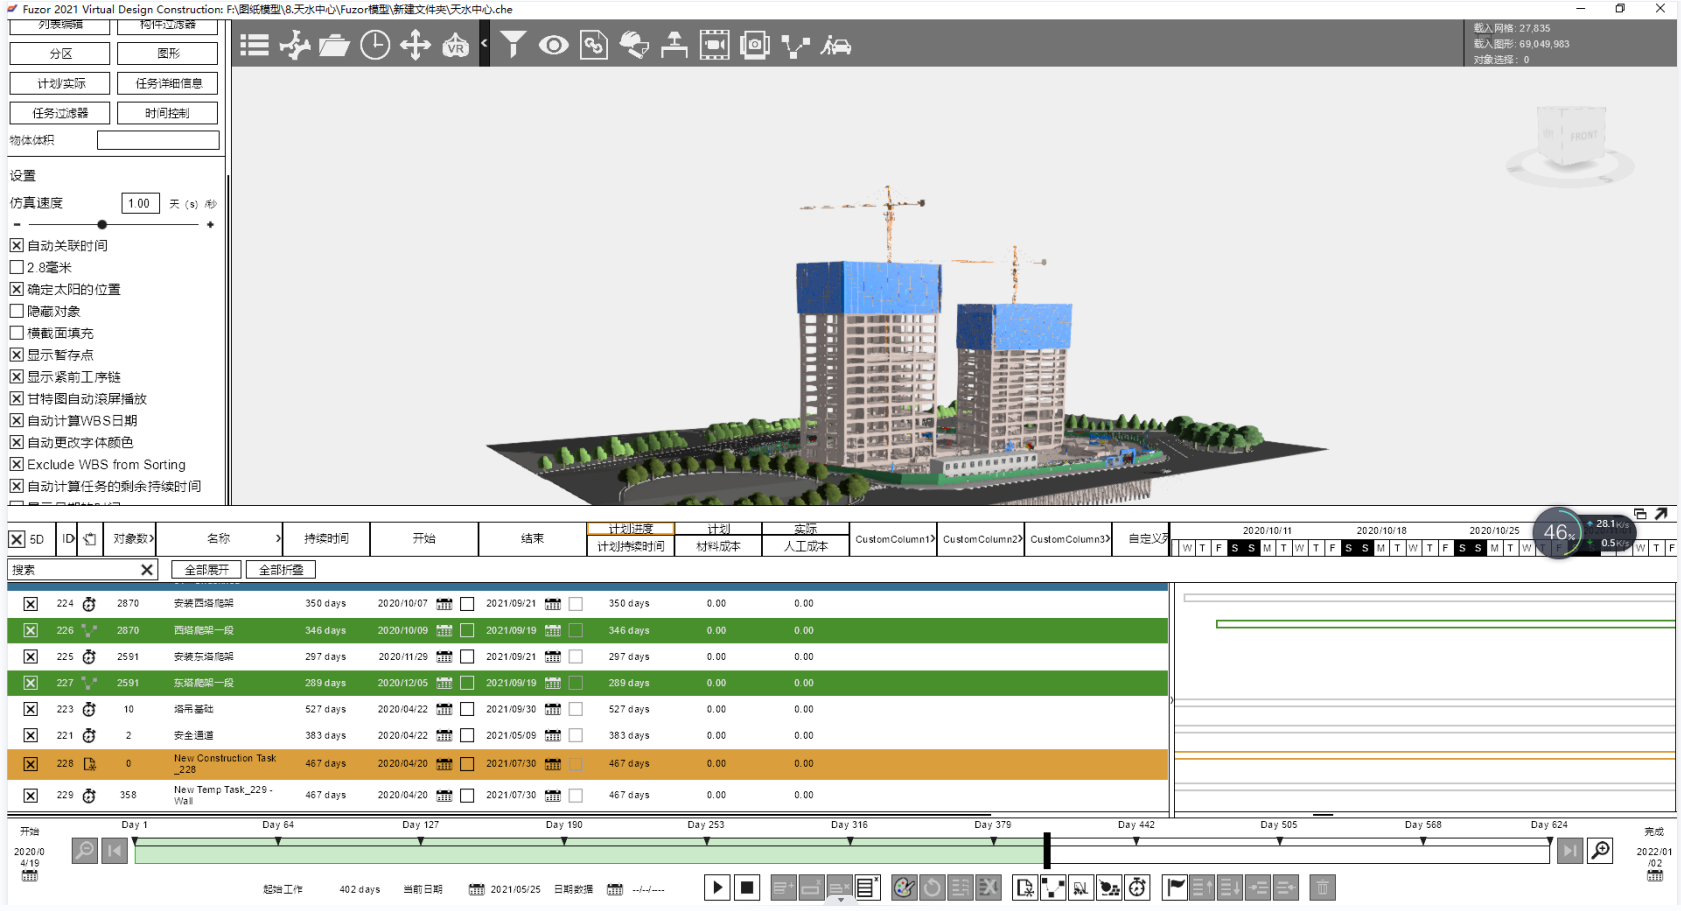Expand the CustomColumn1 header arrow
The height and width of the screenshot is (911, 1681).
[x=932, y=539]
